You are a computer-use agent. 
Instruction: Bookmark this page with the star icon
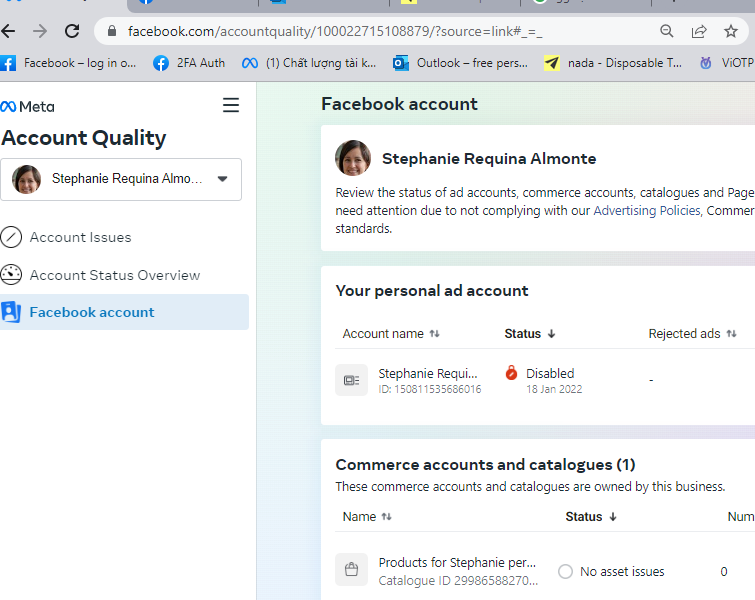pos(731,31)
